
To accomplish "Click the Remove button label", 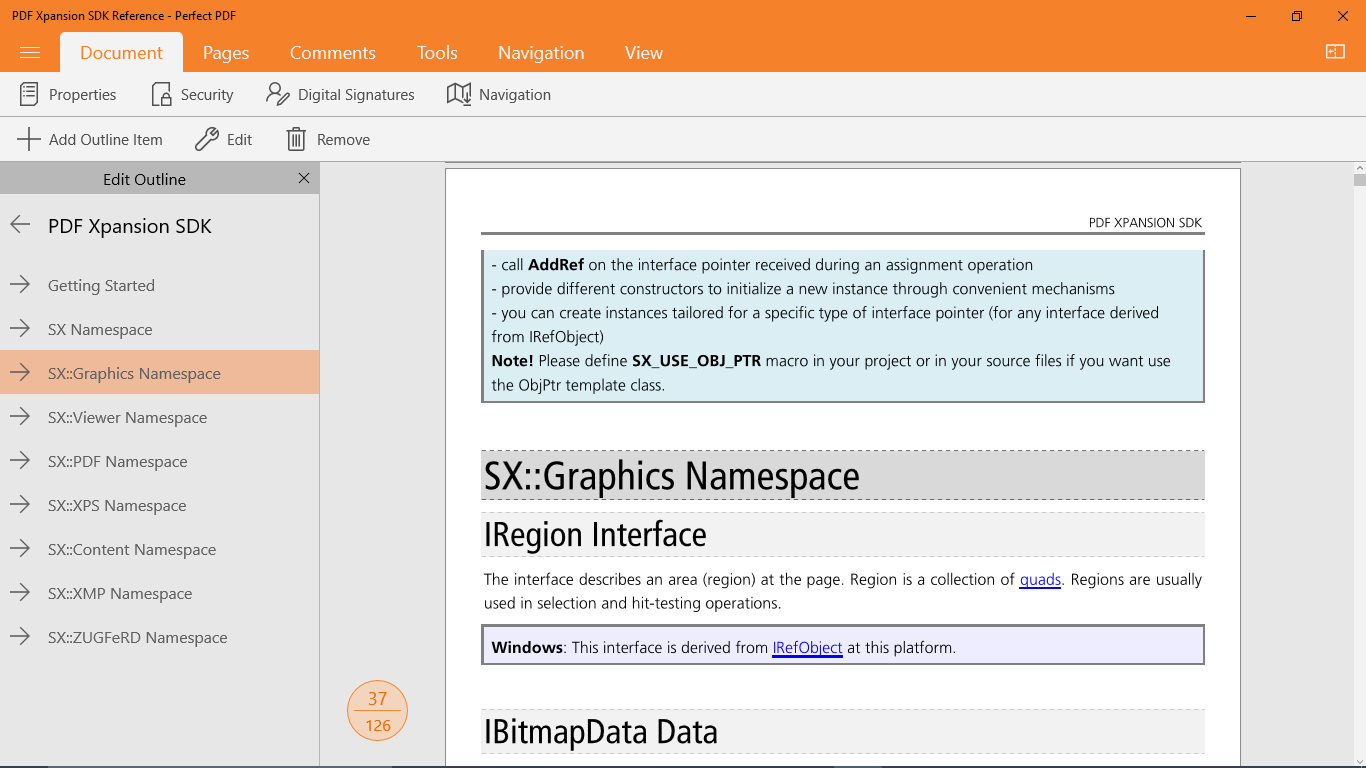I will [x=343, y=140].
